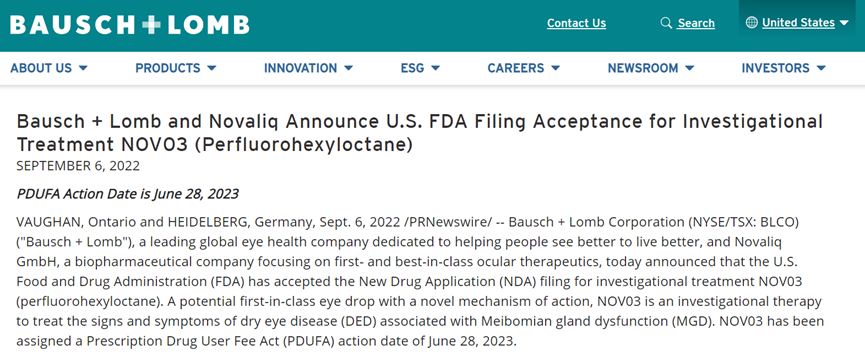Open the Innovation menu

pos(300,68)
